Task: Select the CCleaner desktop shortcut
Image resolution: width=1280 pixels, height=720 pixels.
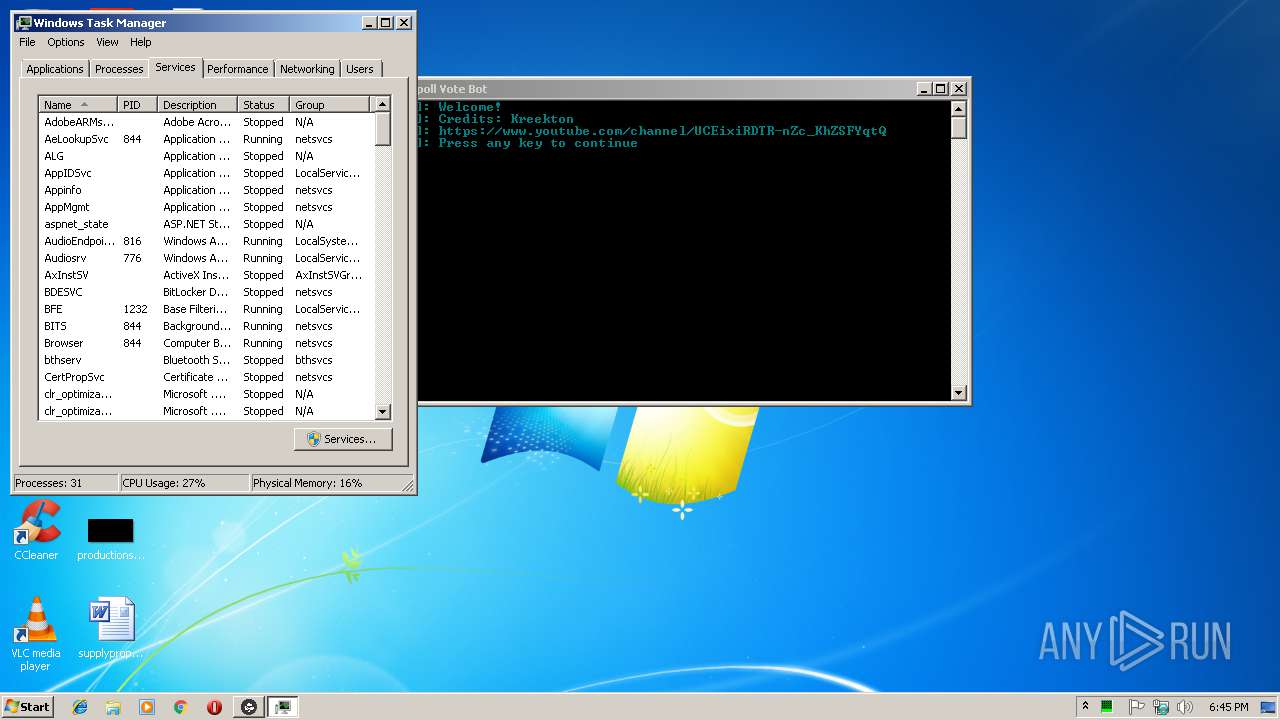Action: (36, 531)
